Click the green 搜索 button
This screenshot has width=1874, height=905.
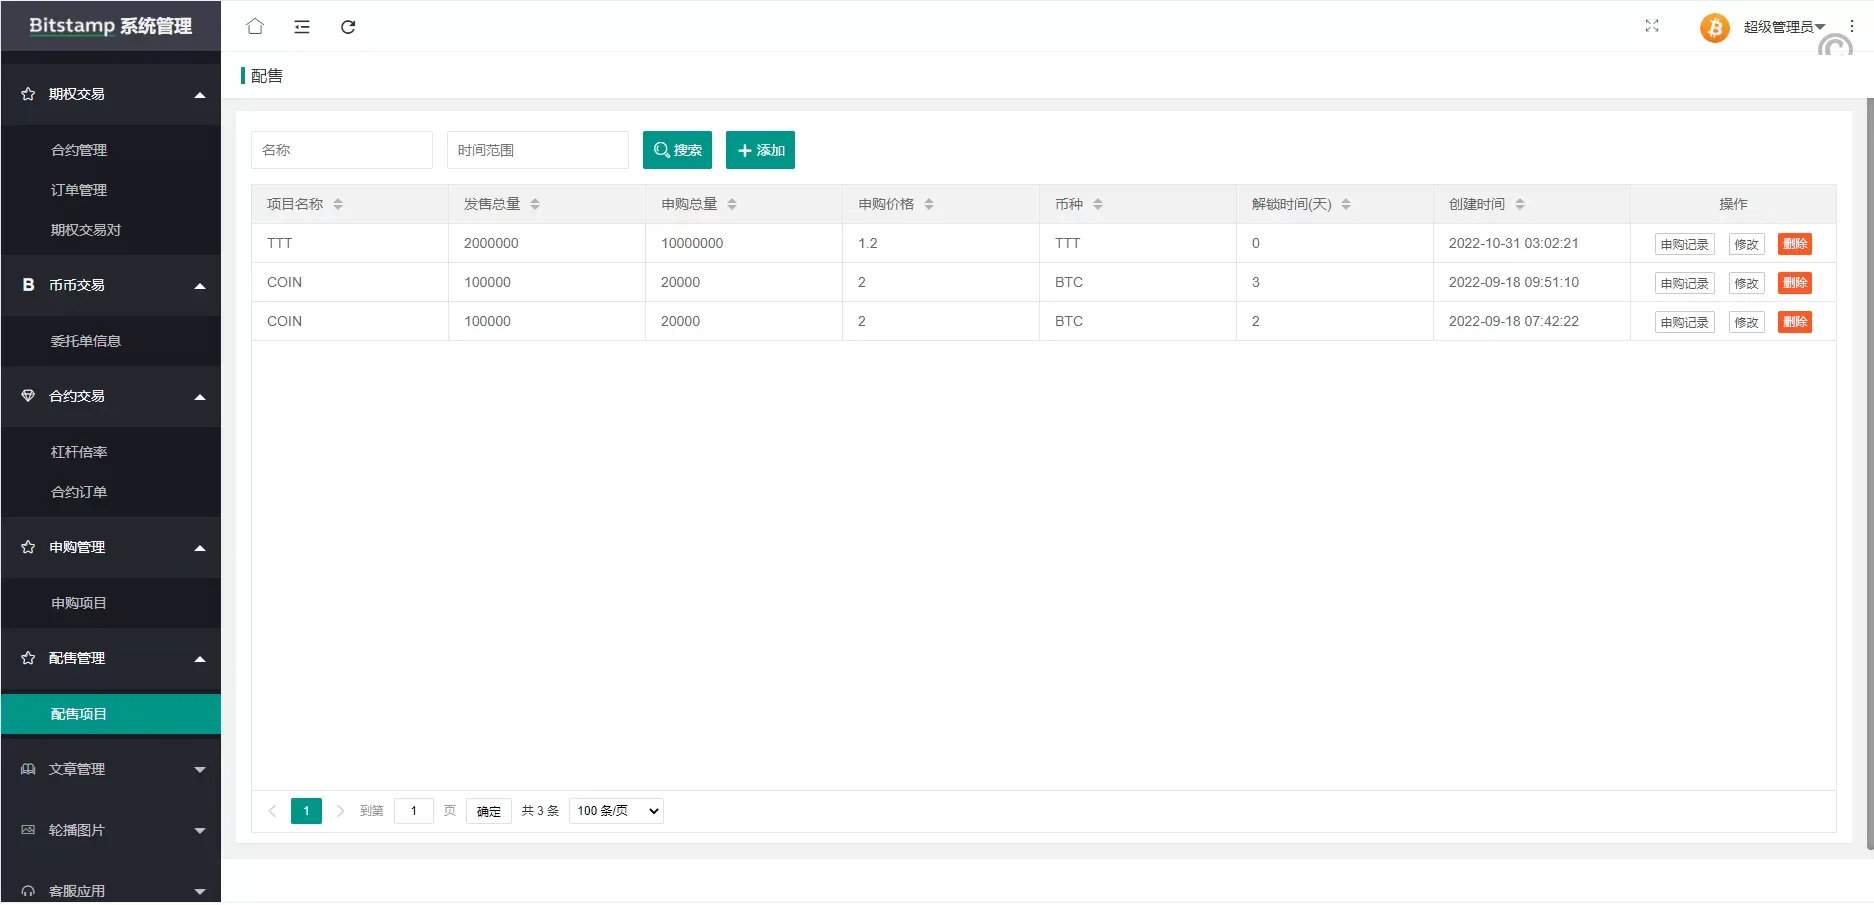pos(677,150)
